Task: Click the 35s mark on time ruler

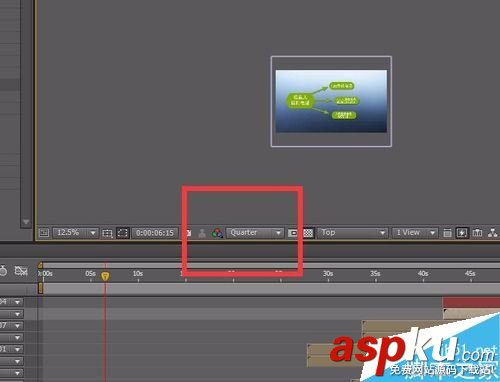Action: click(x=375, y=274)
